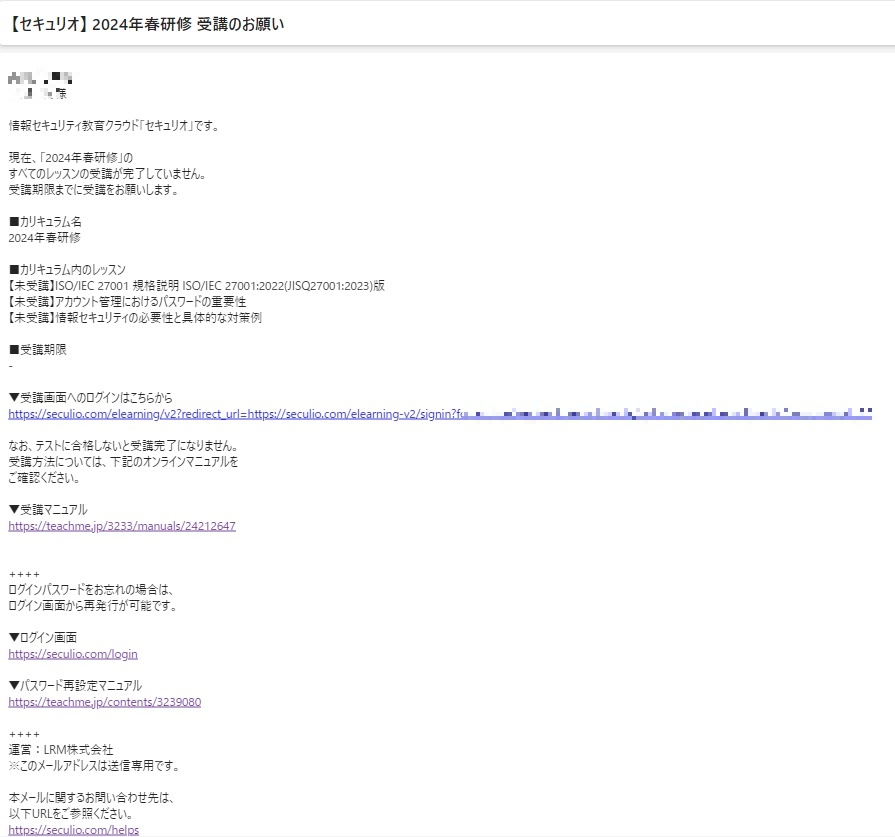Open the 受講マニュアル teachme.jp manuals link
Viewport: 895px width, 837px height.
(122, 526)
